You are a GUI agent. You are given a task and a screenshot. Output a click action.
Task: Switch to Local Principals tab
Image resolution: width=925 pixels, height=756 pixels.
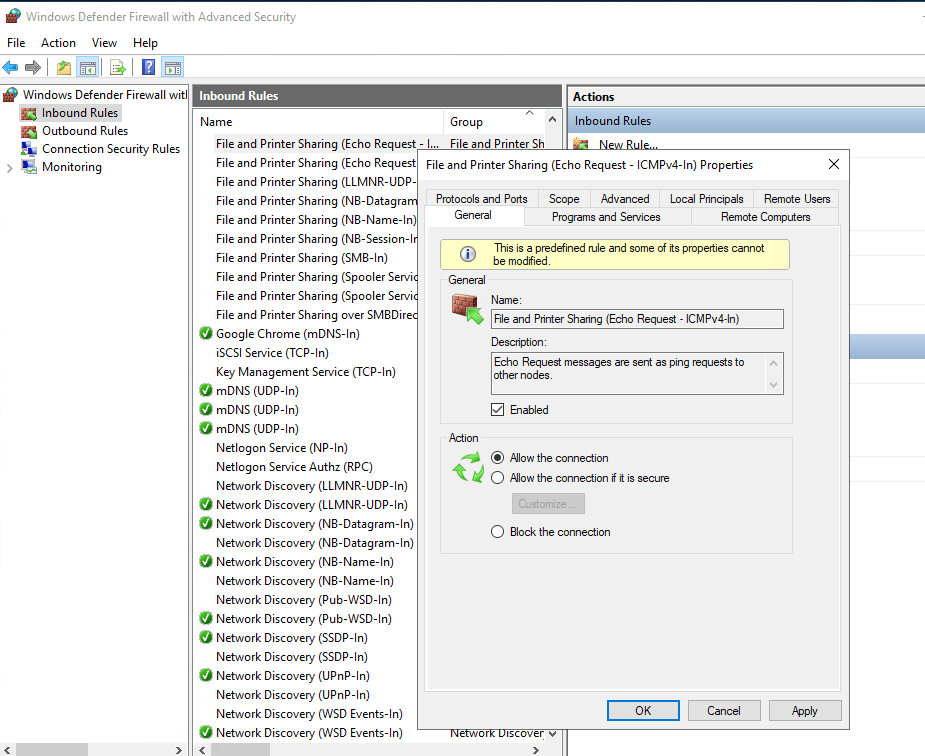[x=706, y=199]
